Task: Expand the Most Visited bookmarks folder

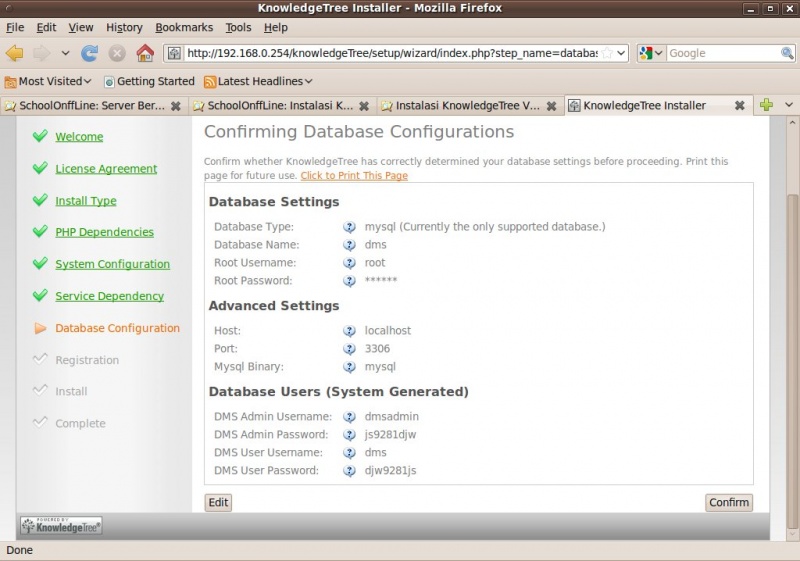Action: pyautogui.click(x=48, y=81)
